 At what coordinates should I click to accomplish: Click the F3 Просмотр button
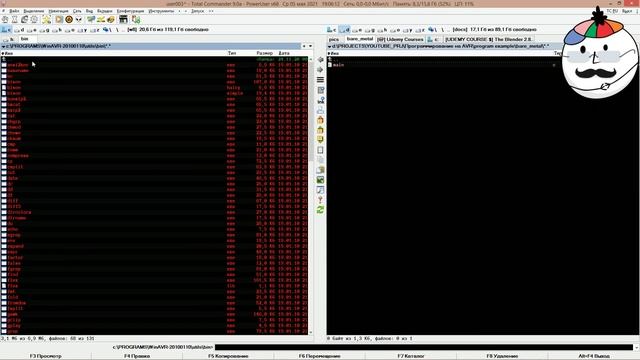[46, 356]
